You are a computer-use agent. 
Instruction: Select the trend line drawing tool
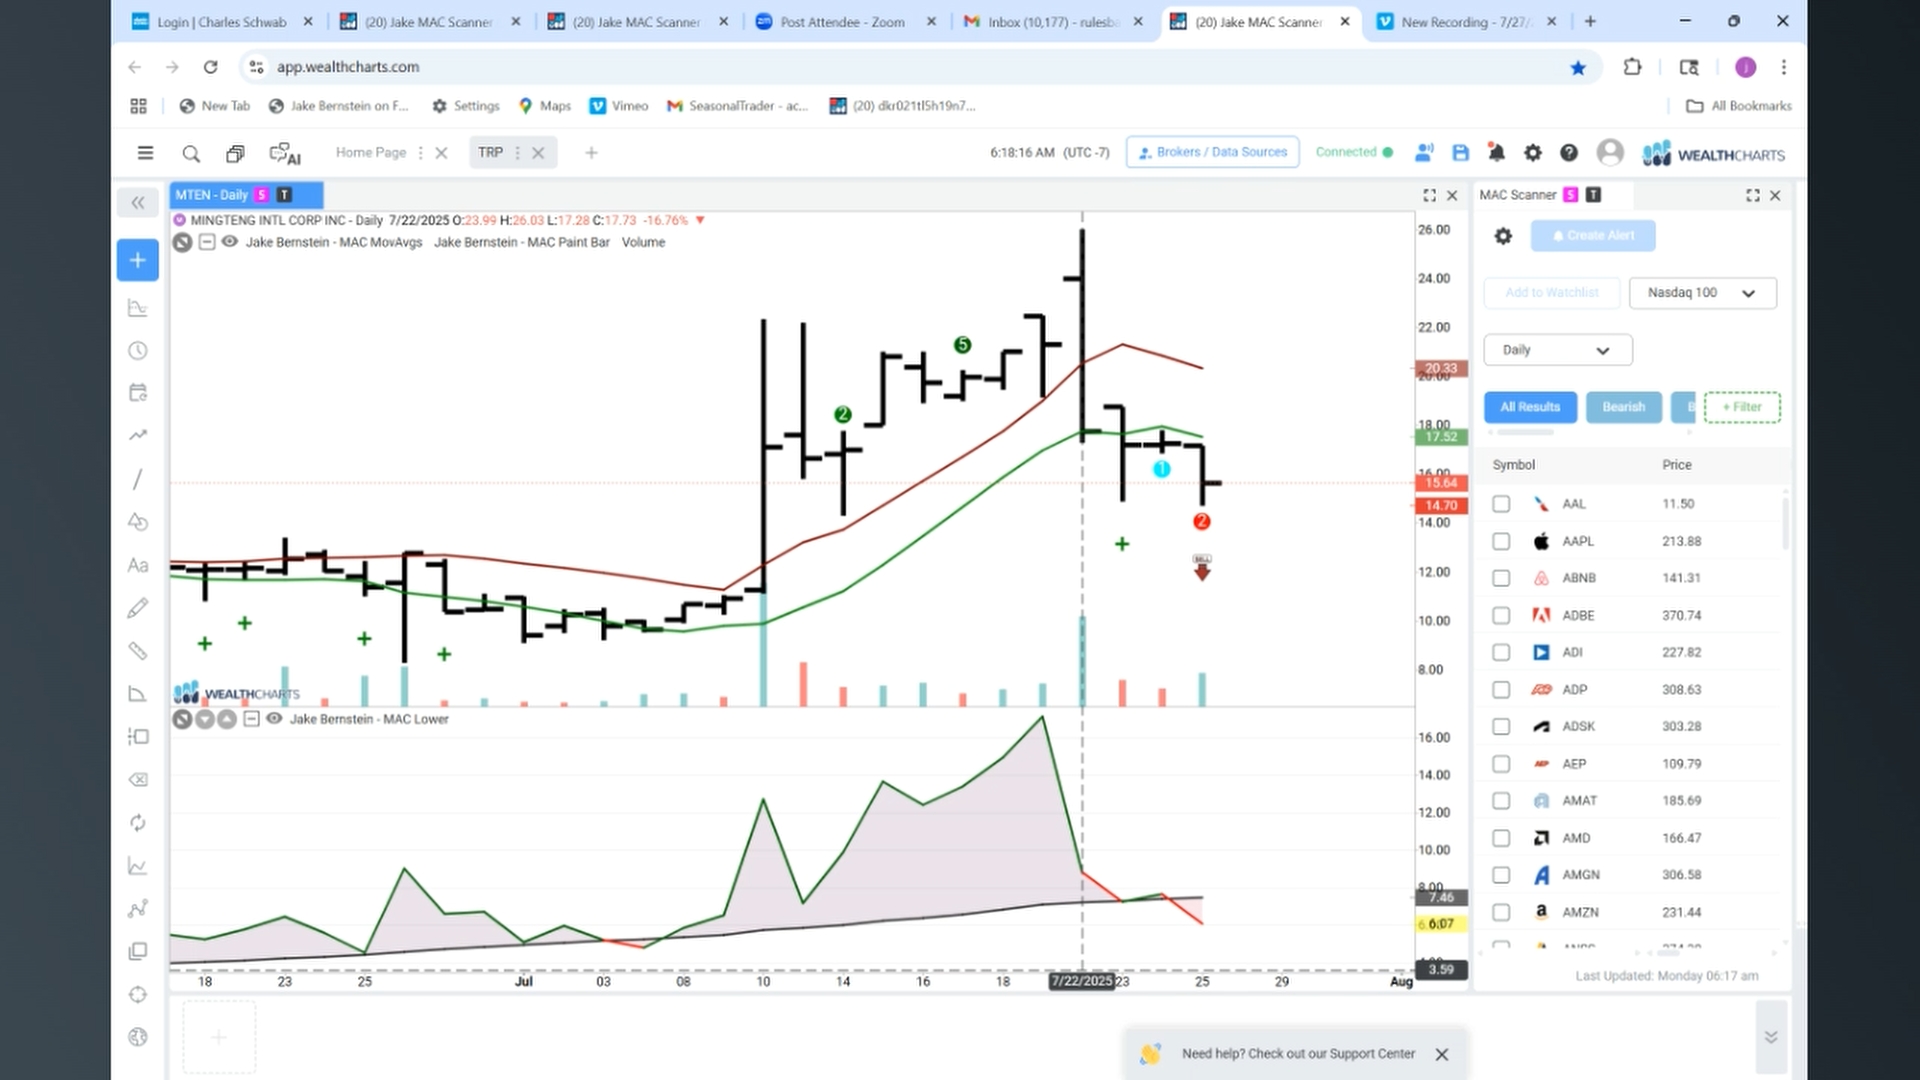(x=138, y=479)
